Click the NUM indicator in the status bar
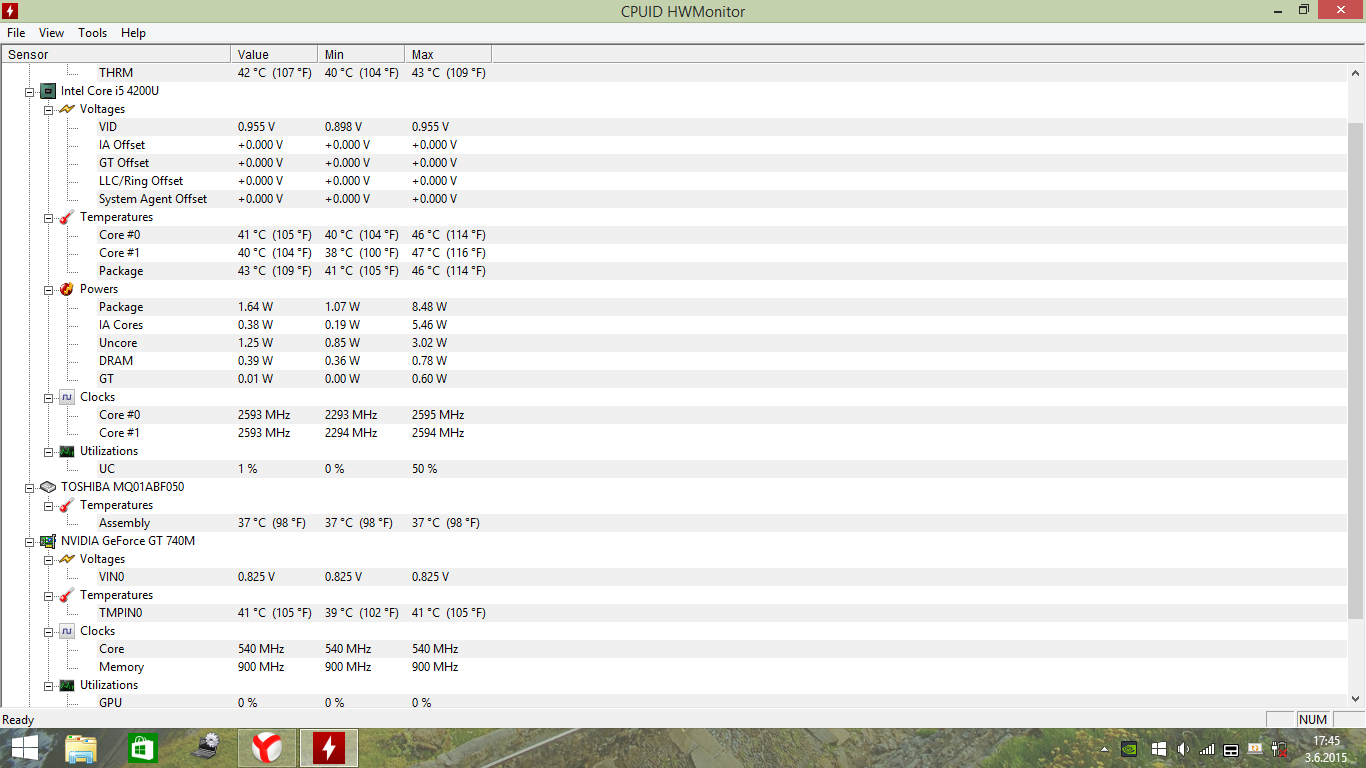 (1313, 719)
